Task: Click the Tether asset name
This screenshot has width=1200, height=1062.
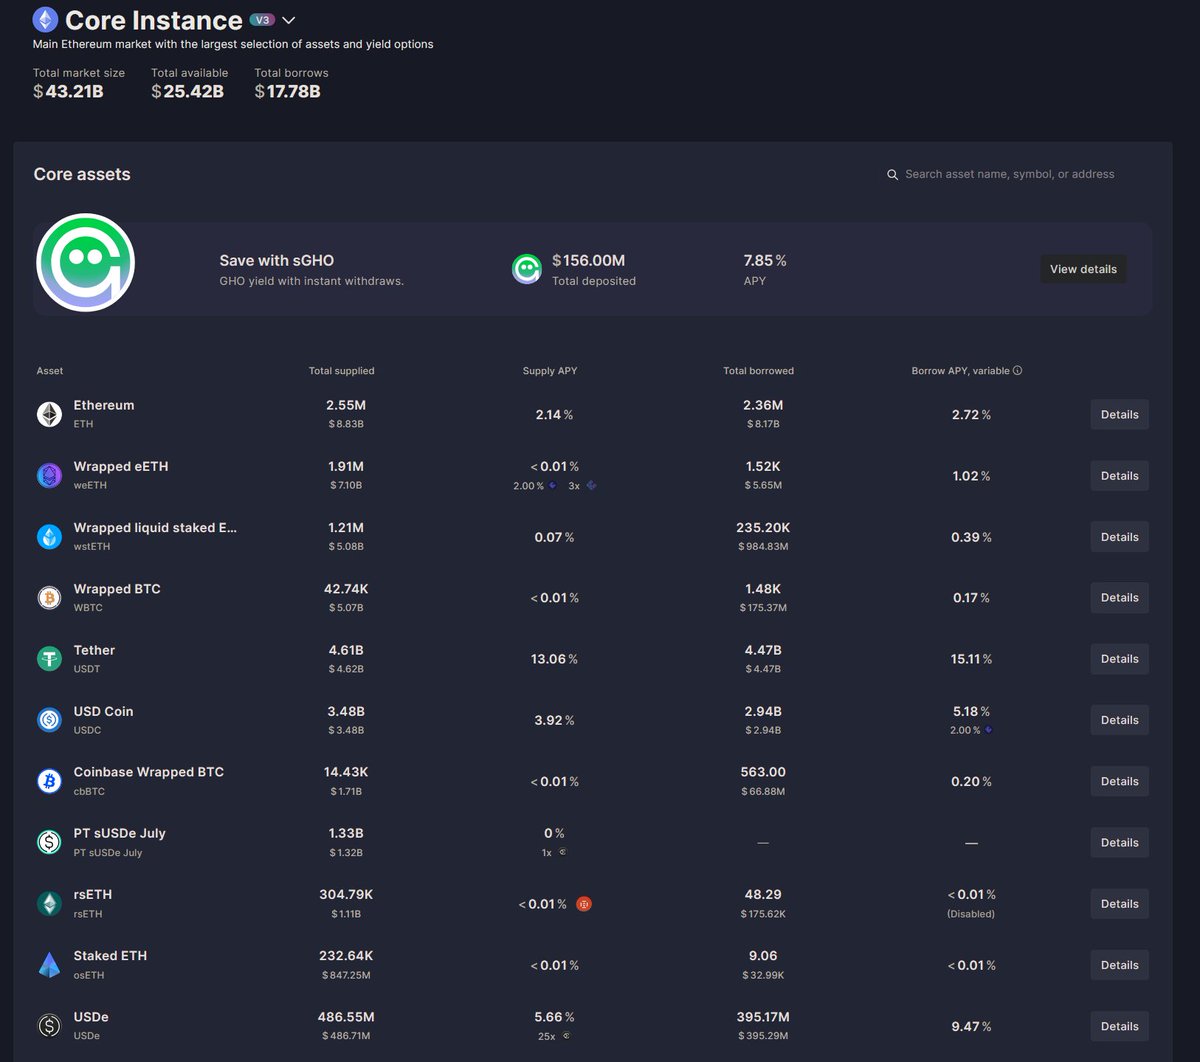Action: (x=94, y=650)
